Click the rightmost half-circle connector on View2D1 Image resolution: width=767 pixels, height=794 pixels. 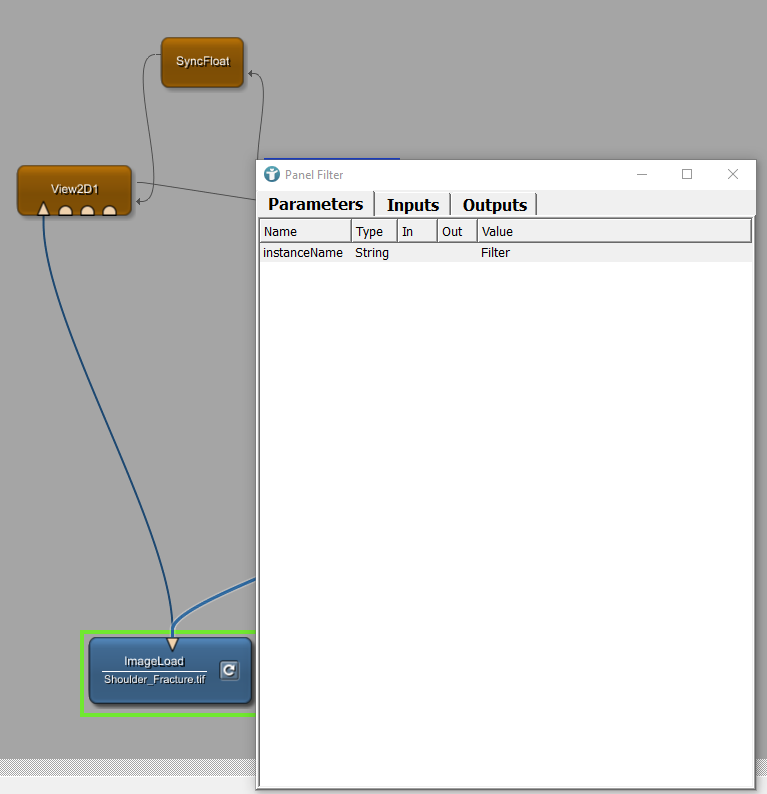coord(110,211)
